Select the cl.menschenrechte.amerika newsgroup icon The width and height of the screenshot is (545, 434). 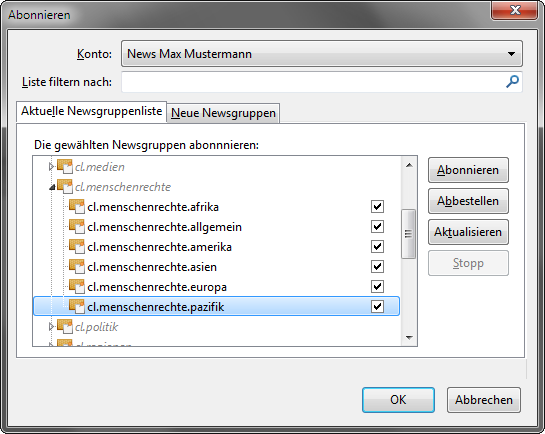pyautogui.click(x=77, y=246)
